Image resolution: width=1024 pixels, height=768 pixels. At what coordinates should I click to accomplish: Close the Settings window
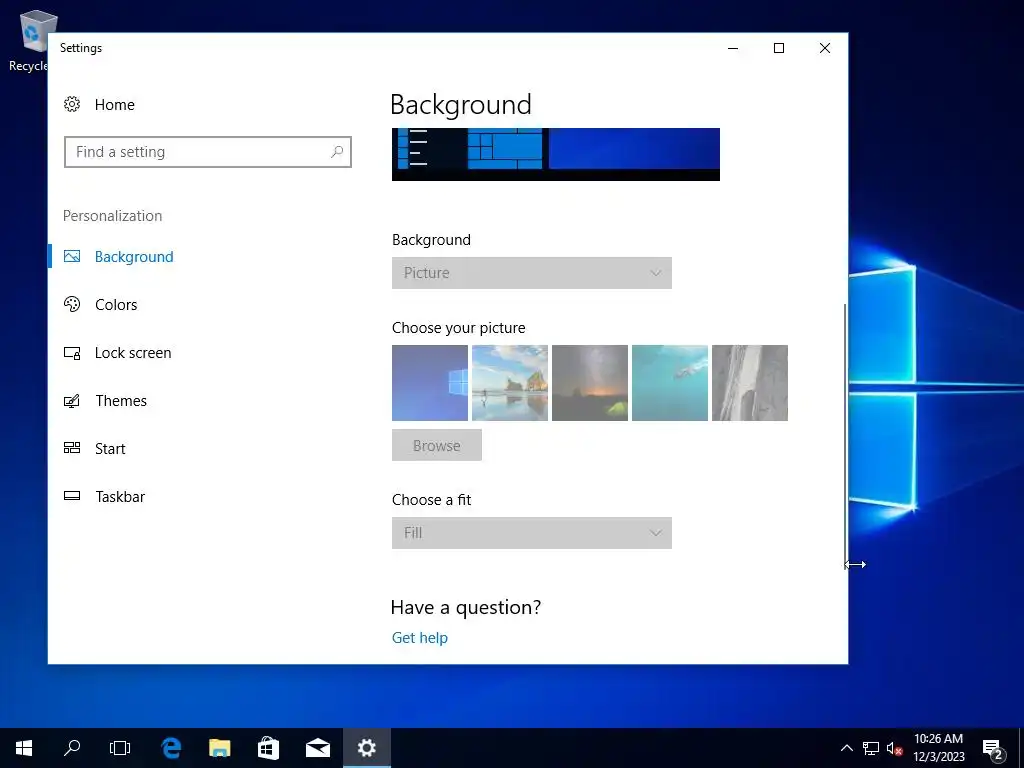coord(825,48)
